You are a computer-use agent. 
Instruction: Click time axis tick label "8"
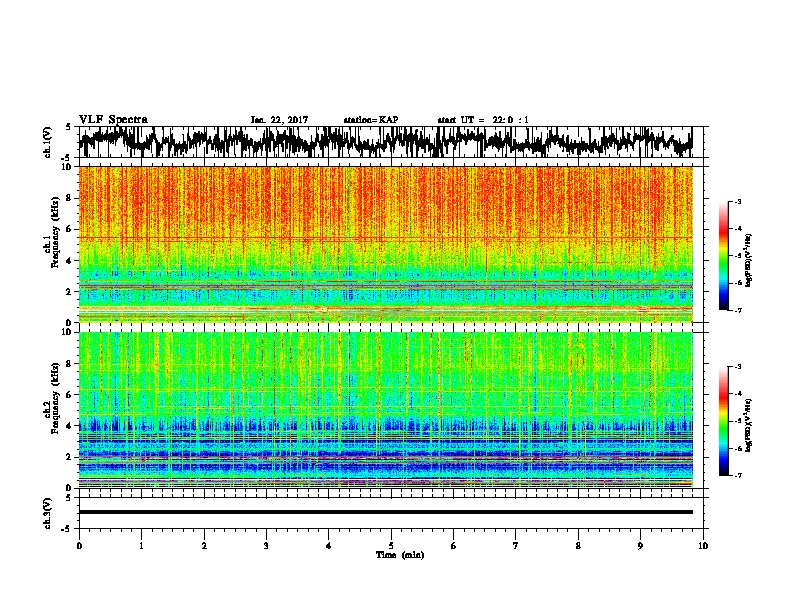tap(578, 546)
